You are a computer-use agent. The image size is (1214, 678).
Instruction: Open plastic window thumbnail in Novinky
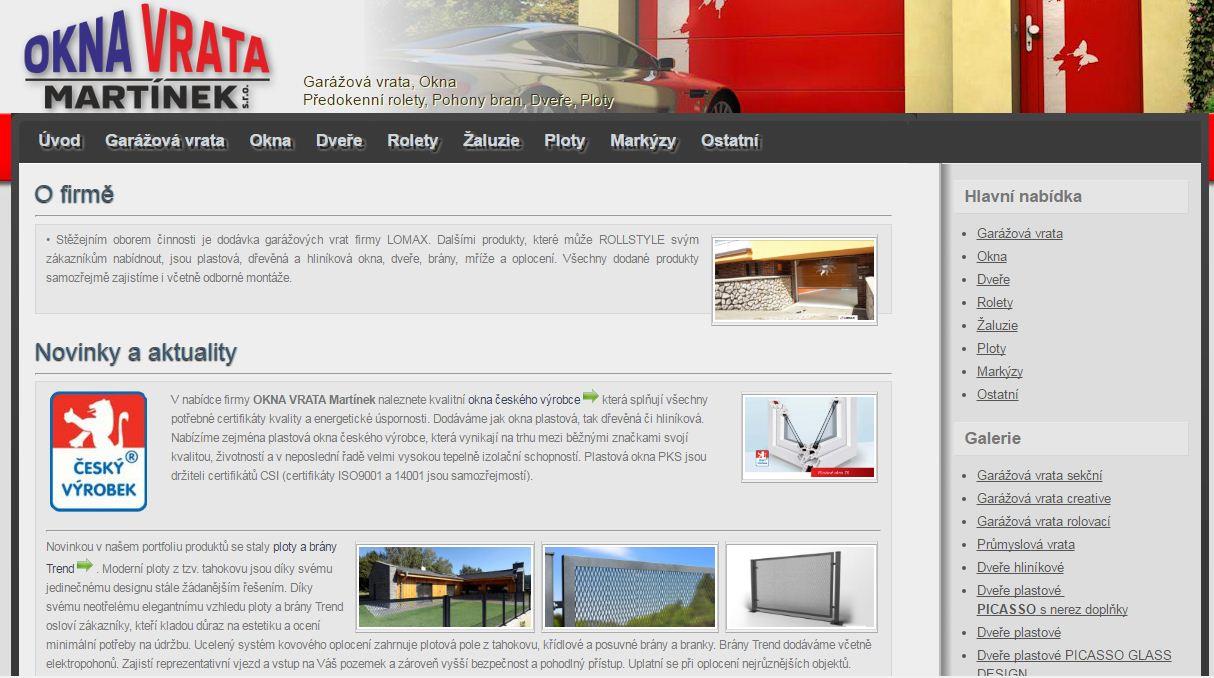pyautogui.click(x=809, y=437)
